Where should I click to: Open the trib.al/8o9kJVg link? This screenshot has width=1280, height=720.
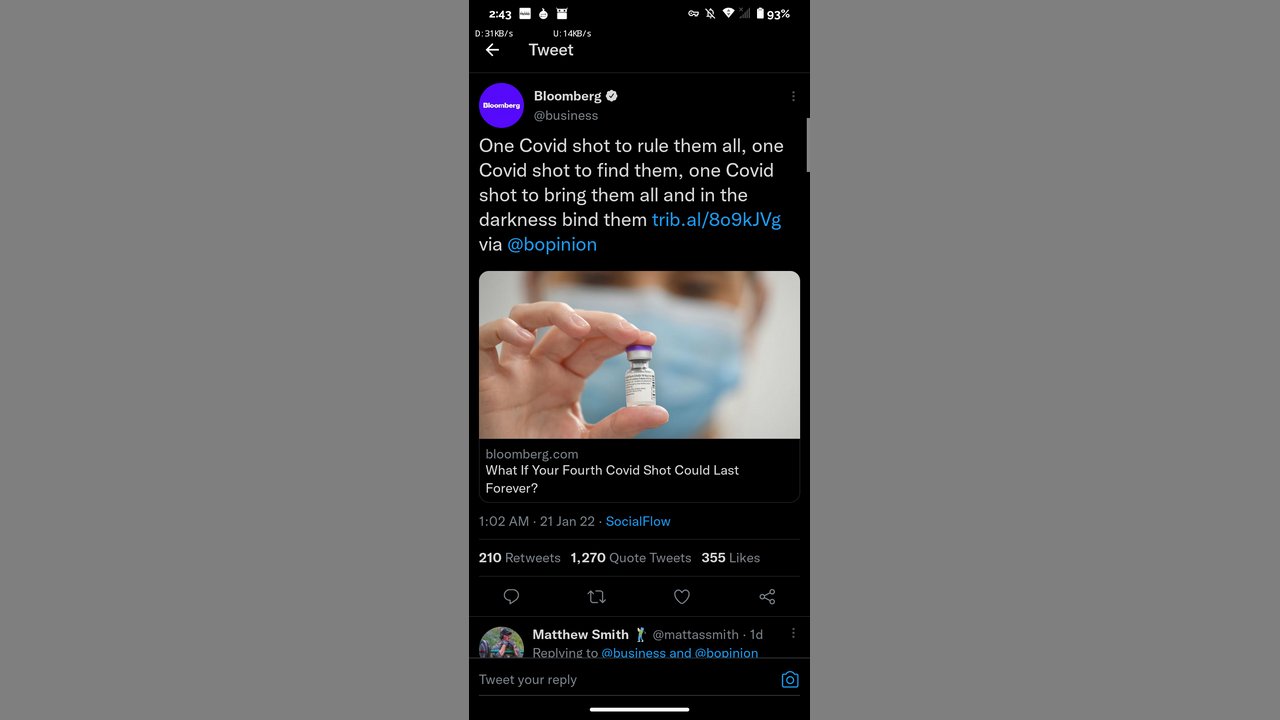pos(716,220)
